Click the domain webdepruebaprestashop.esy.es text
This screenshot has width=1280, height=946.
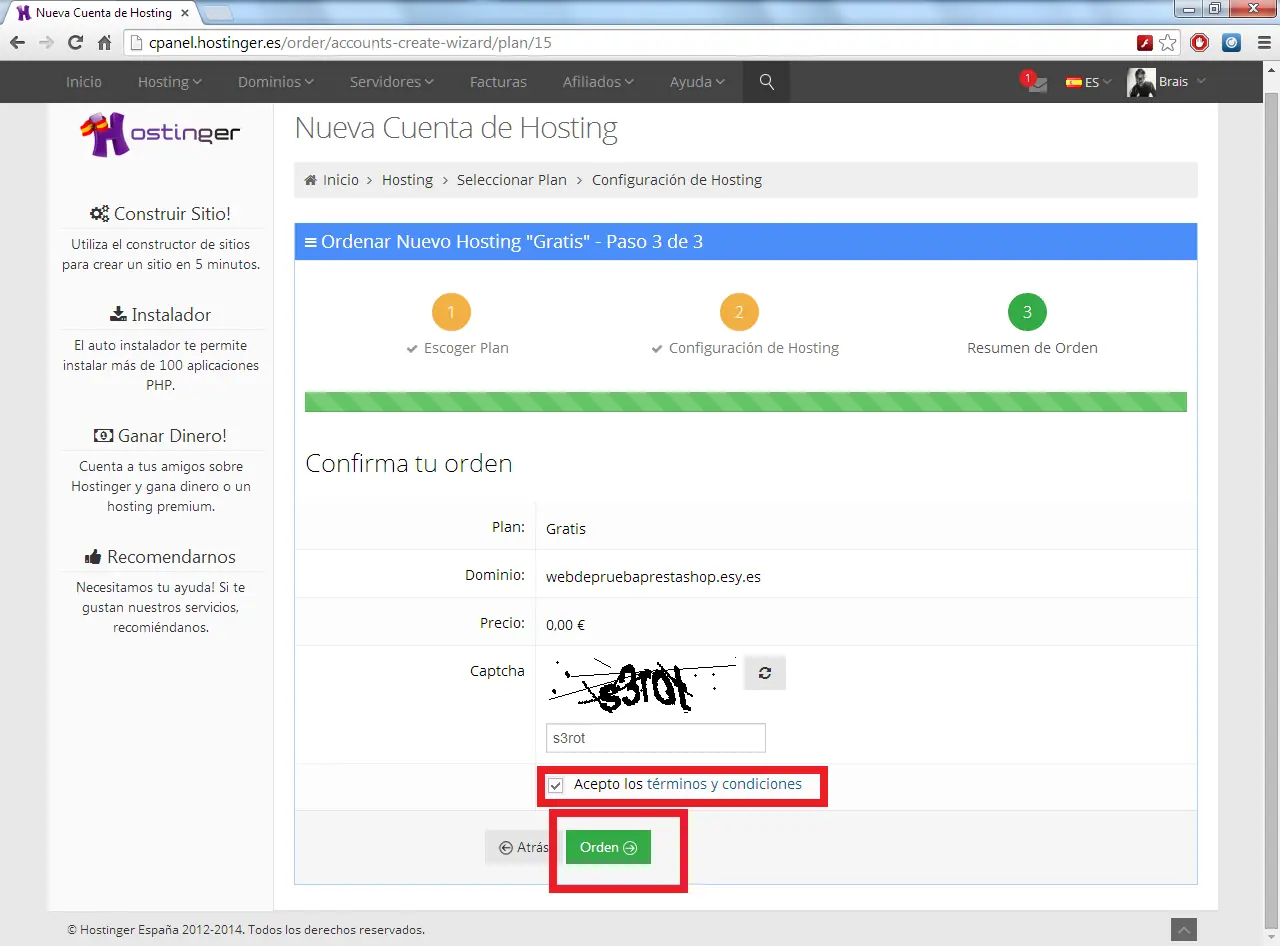coord(653,577)
